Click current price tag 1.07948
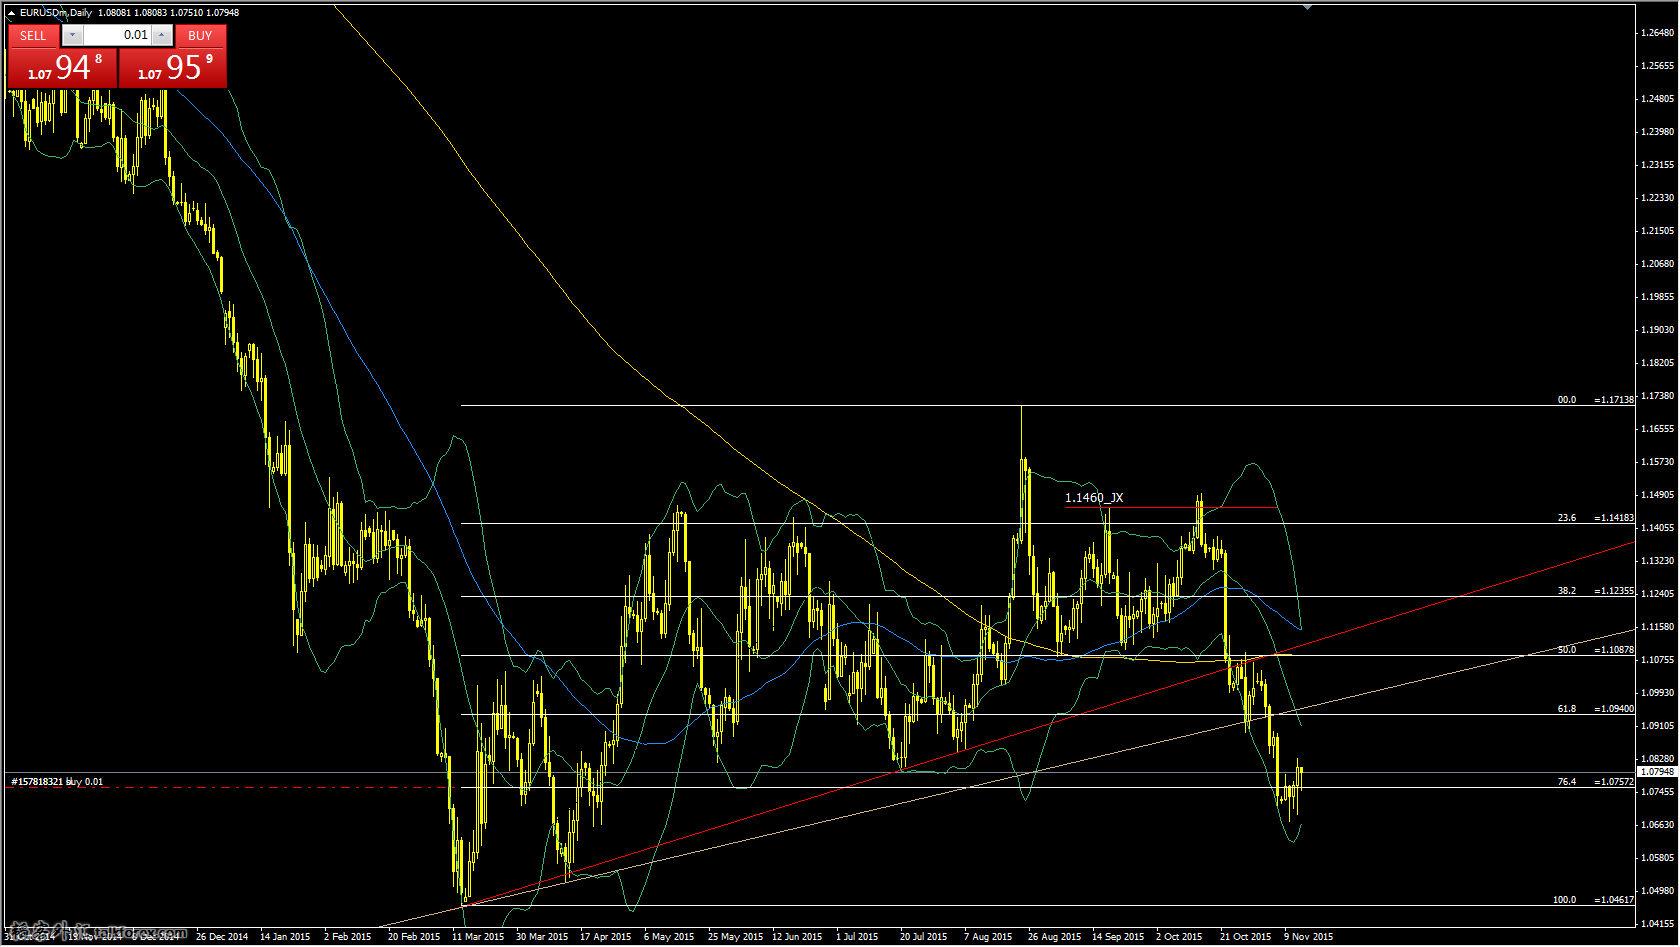Screen dimensions: 1680x947 pos(1657,772)
